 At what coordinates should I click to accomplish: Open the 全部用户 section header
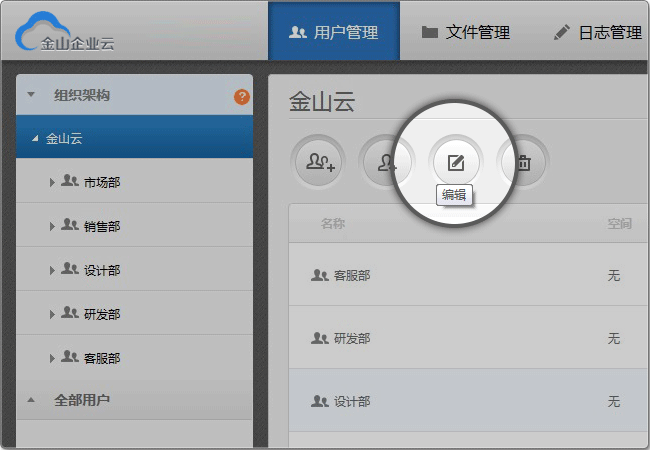click(134, 400)
